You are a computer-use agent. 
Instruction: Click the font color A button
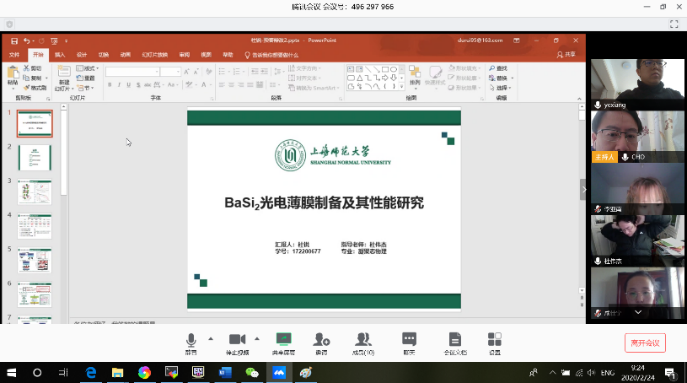[204, 85]
